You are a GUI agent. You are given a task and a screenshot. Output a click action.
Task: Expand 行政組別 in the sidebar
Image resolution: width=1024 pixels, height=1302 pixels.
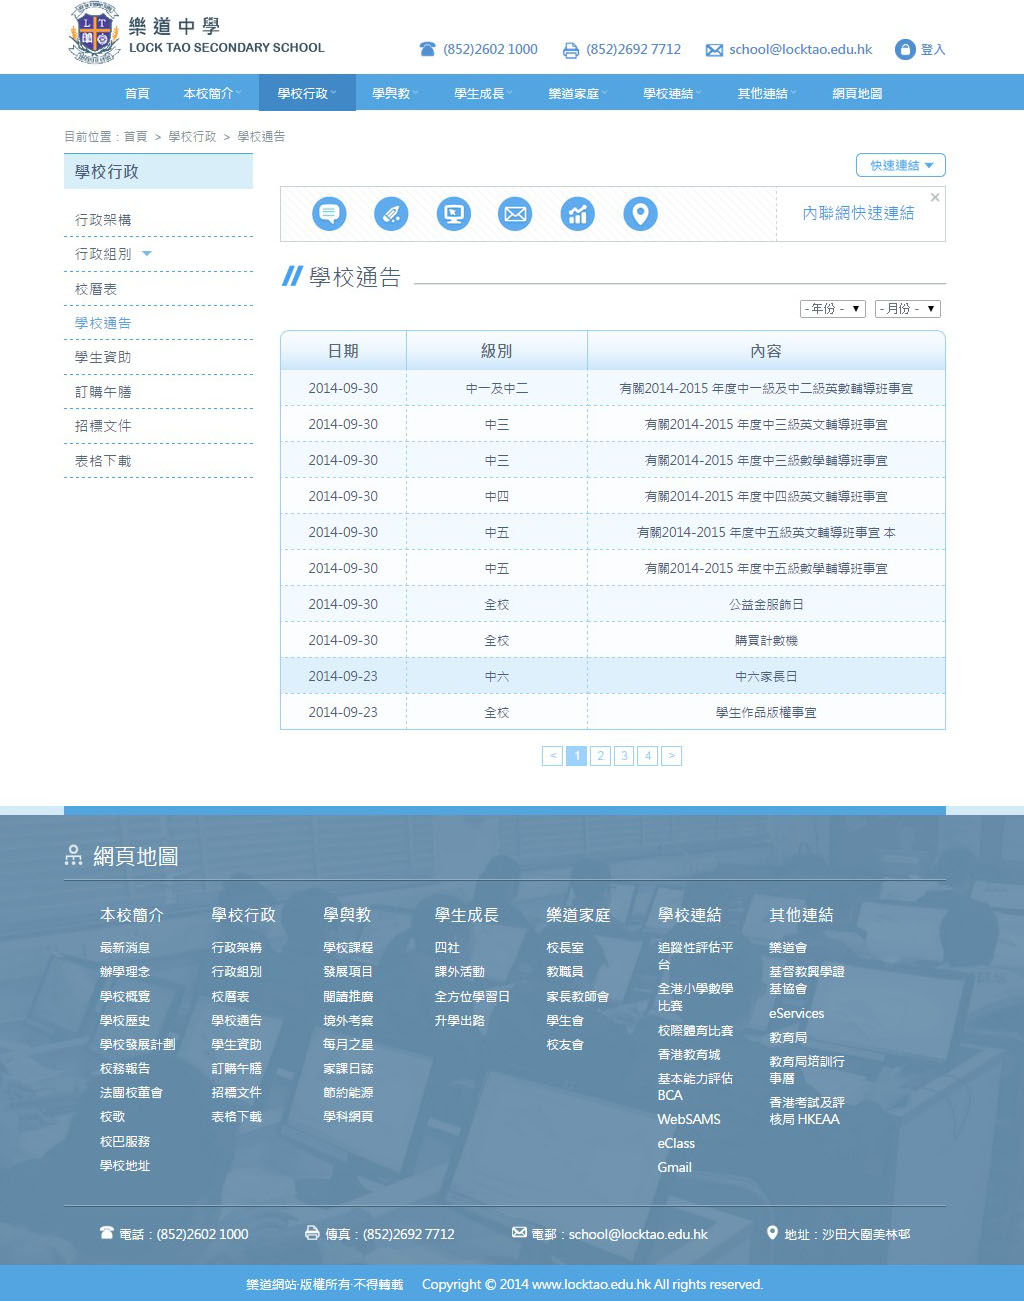point(147,254)
